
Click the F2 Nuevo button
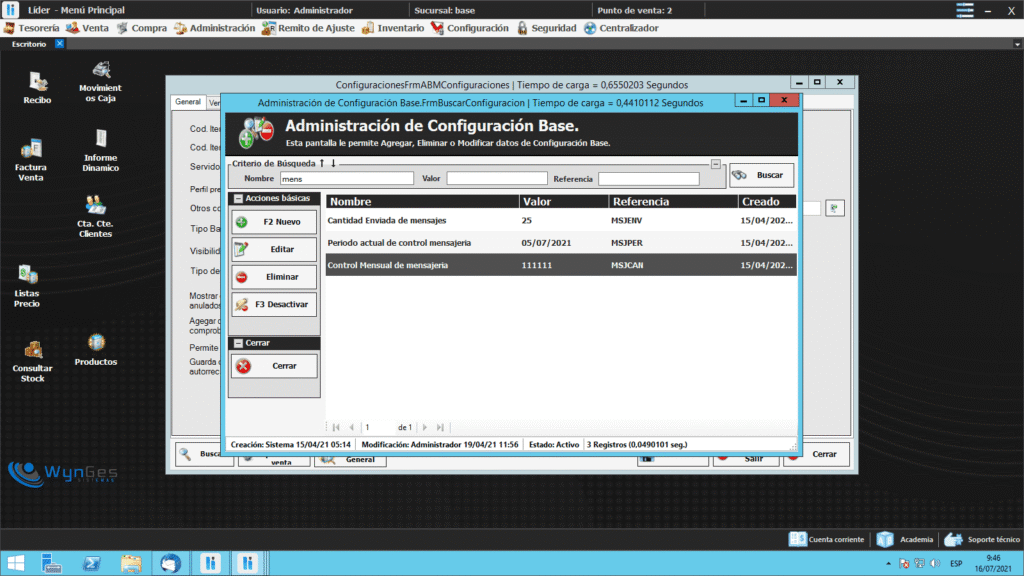pyautogui.click(x=274, y=222)
